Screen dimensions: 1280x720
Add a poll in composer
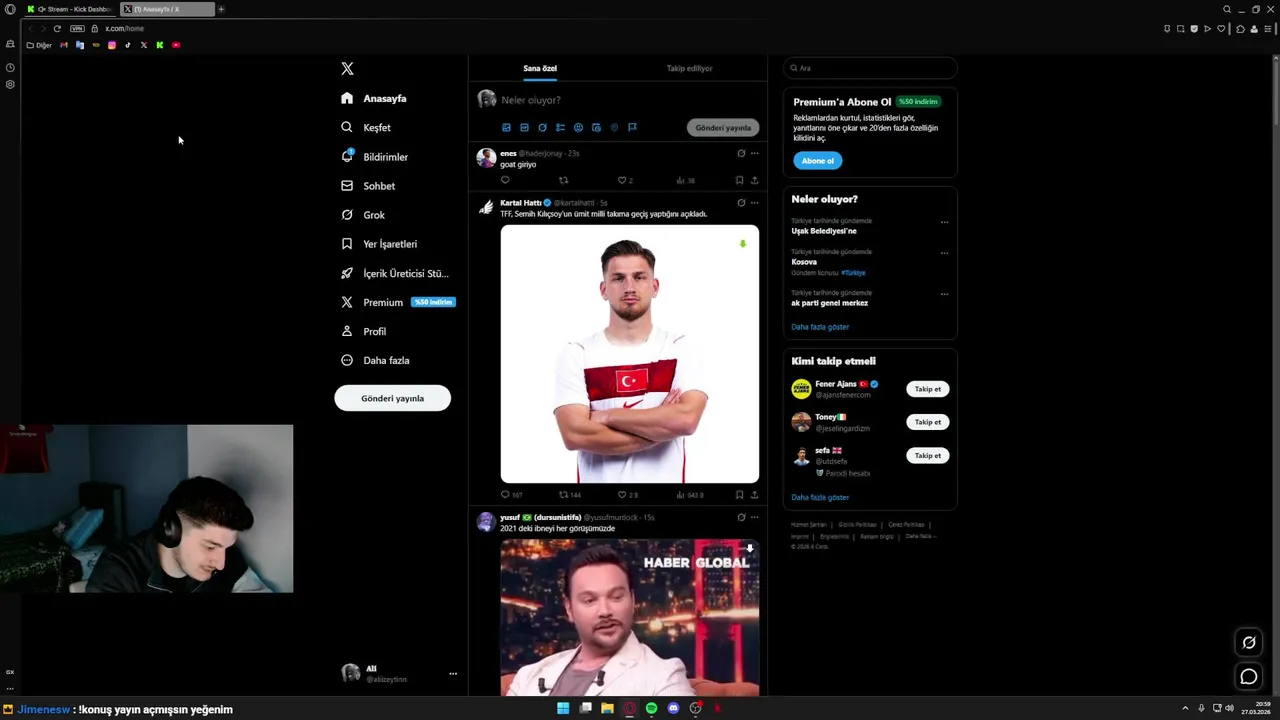point(560,128)
